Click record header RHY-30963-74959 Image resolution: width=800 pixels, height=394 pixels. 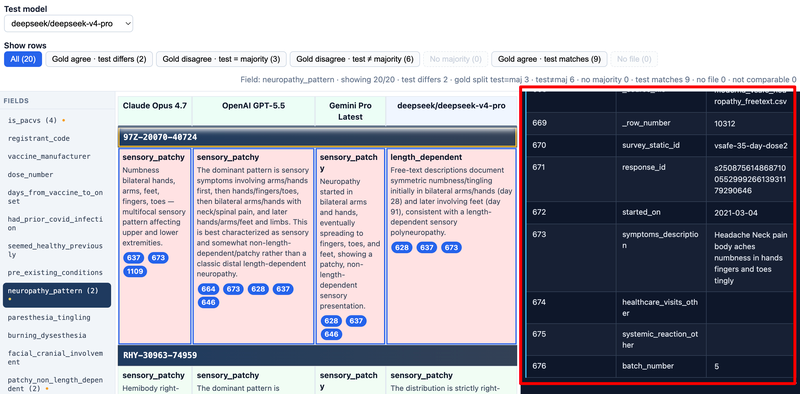coord(317,355)
